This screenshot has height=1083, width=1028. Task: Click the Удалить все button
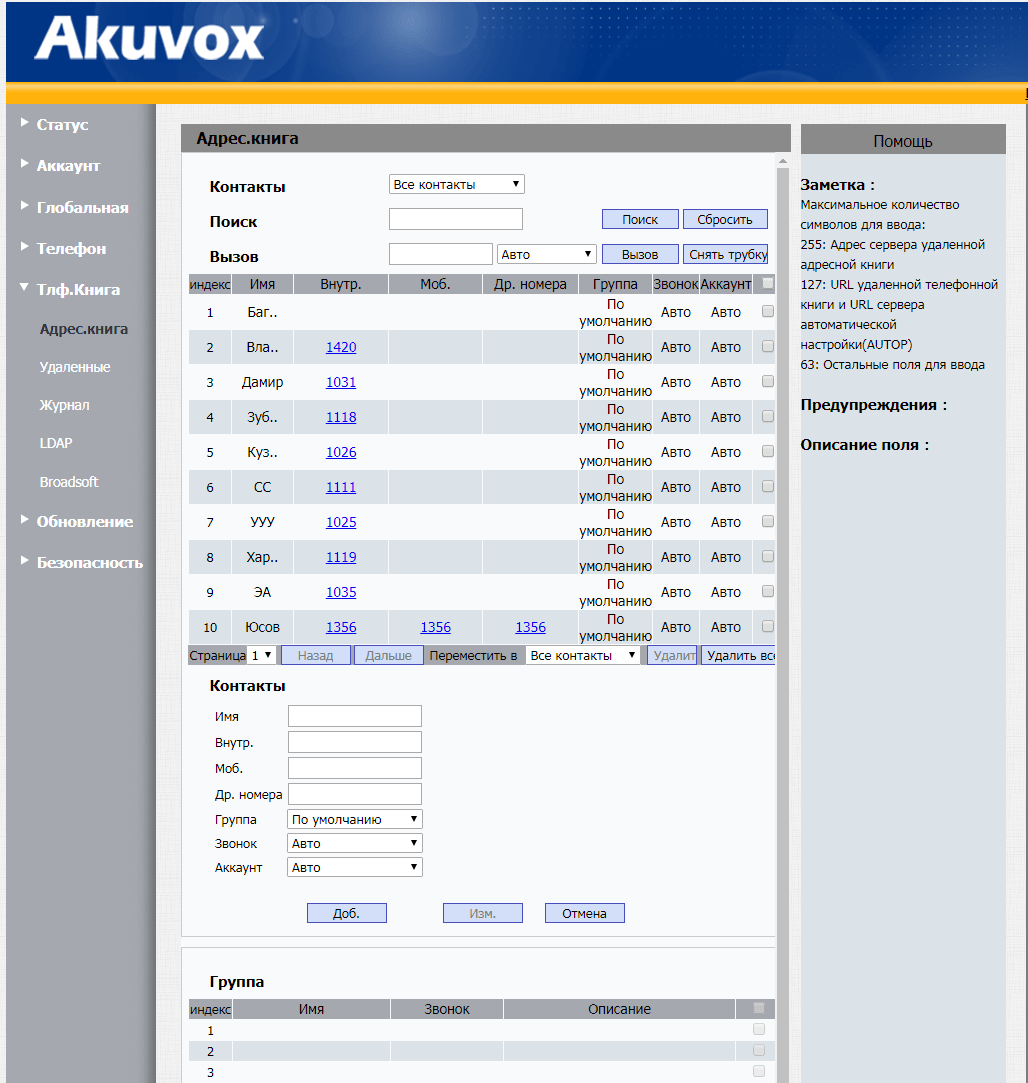739,655
